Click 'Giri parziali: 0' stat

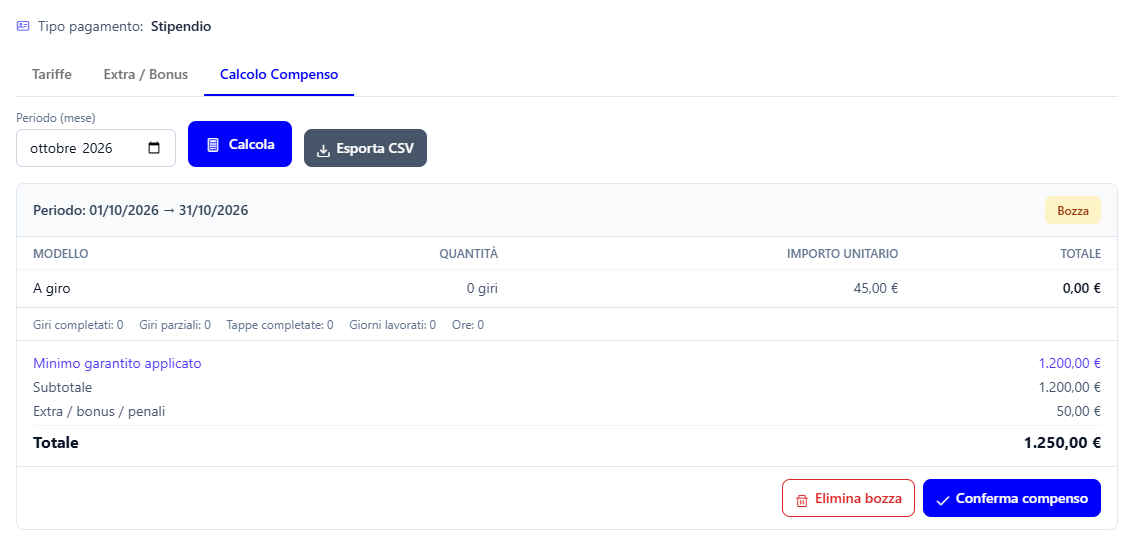[x=175, y=325]
